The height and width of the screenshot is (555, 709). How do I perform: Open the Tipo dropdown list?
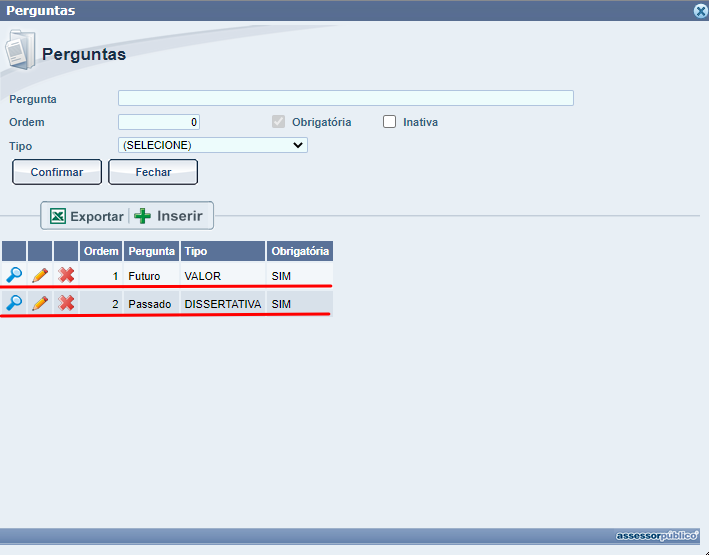(x=212, y=145)
